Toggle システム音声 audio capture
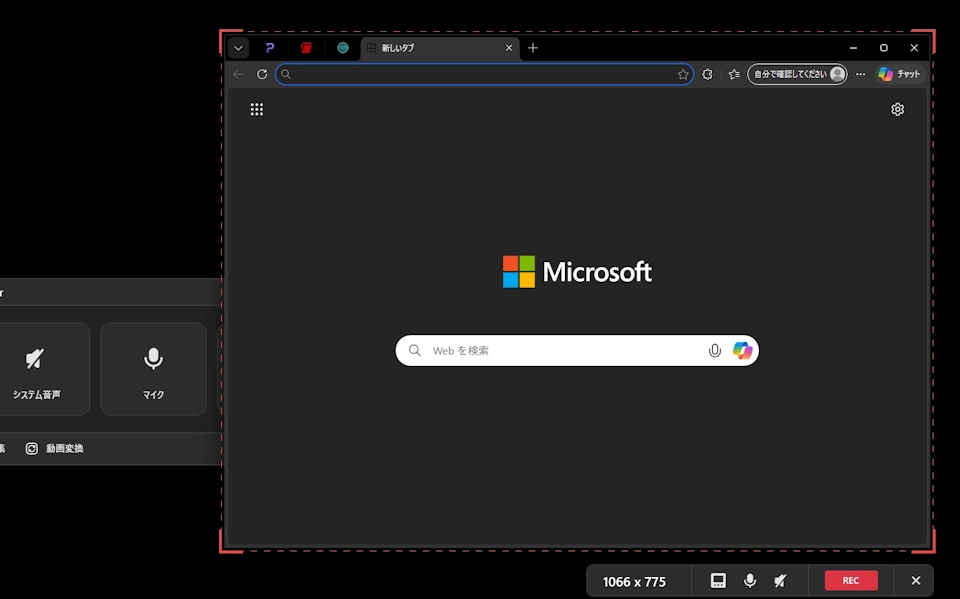This screenshot has width=960, height=599. [35, 368]
